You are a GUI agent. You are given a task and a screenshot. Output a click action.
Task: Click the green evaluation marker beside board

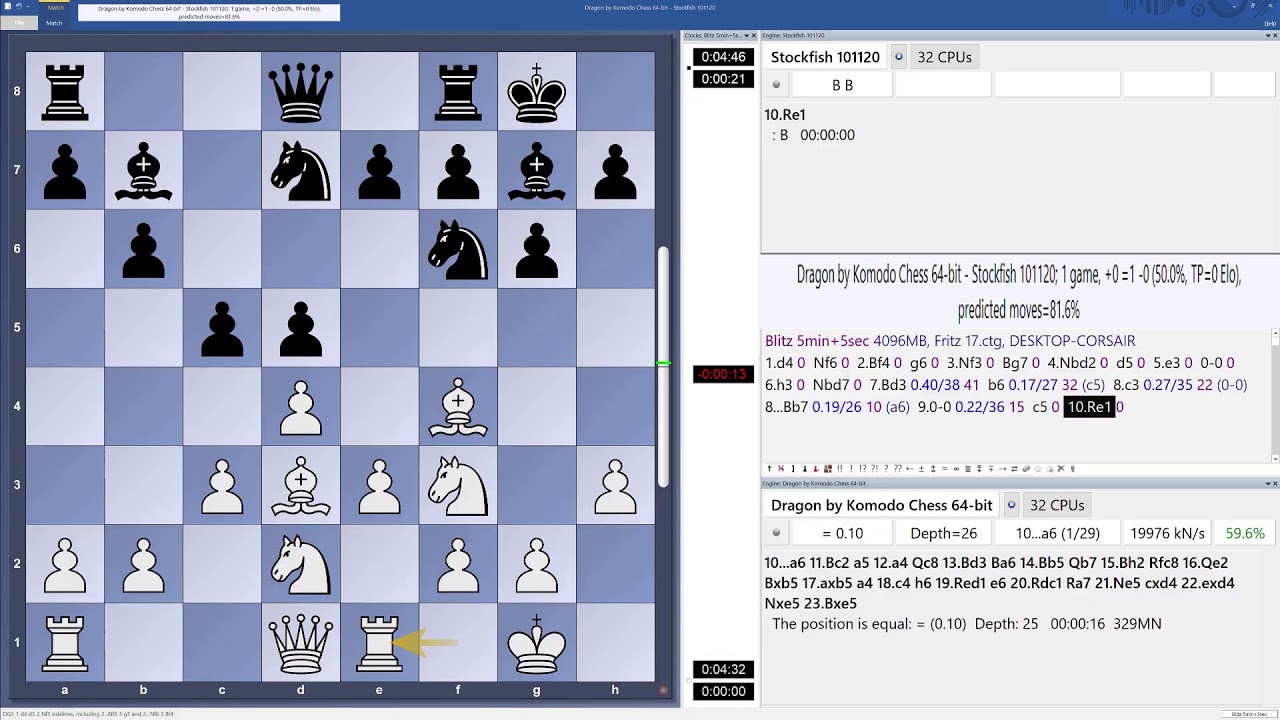pyautogui.click(x=662, y=363)
